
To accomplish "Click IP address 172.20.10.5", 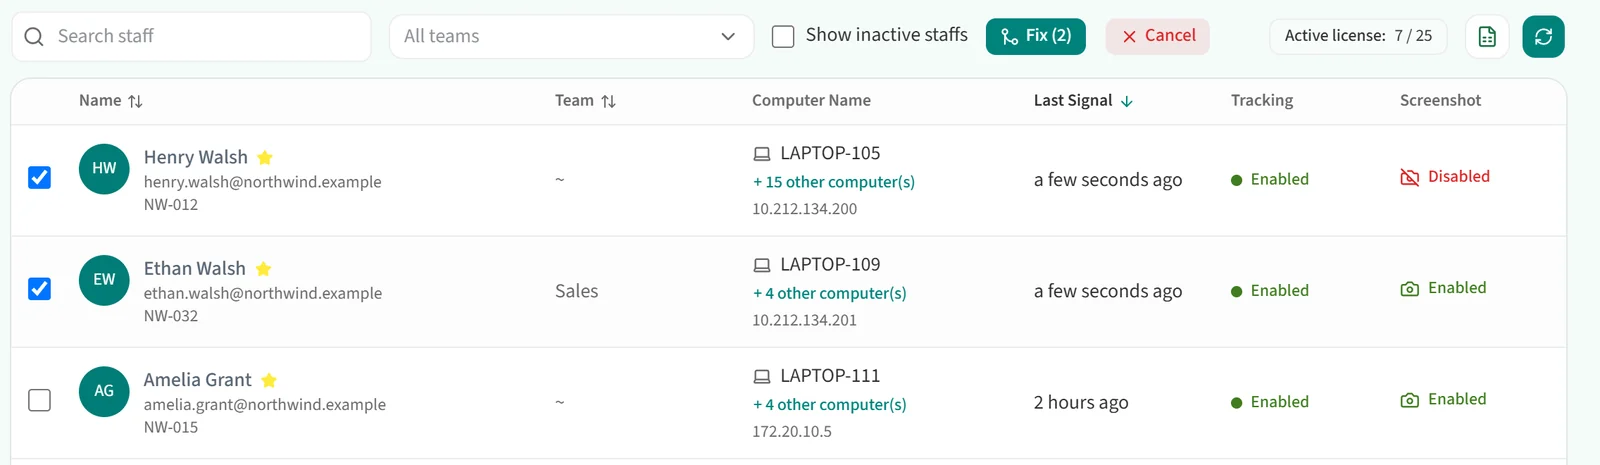I will (x=792, y=431).
